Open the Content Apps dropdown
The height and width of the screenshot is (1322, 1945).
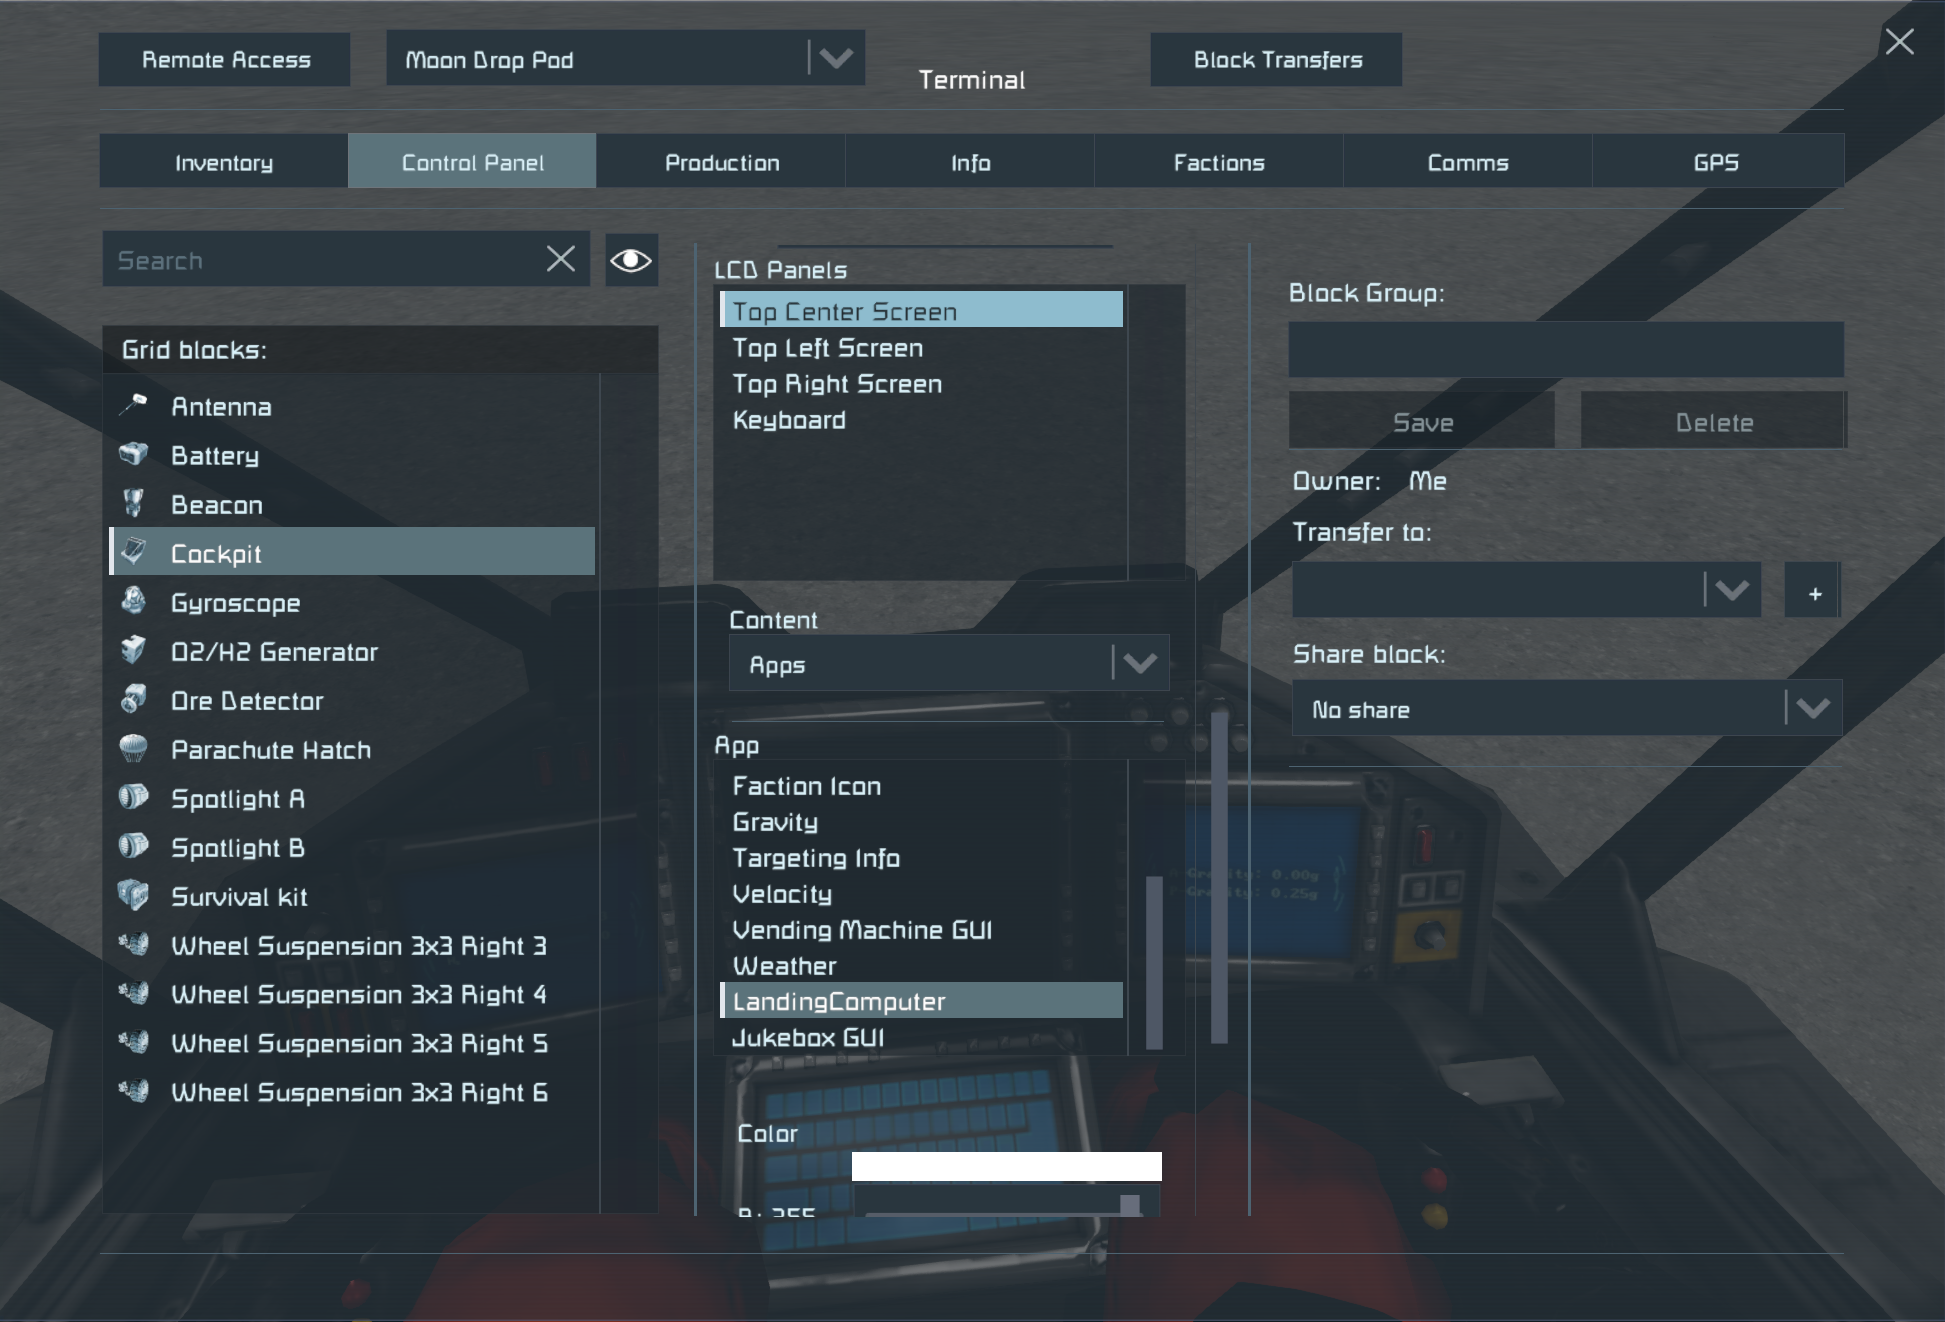coord(1139,663)
